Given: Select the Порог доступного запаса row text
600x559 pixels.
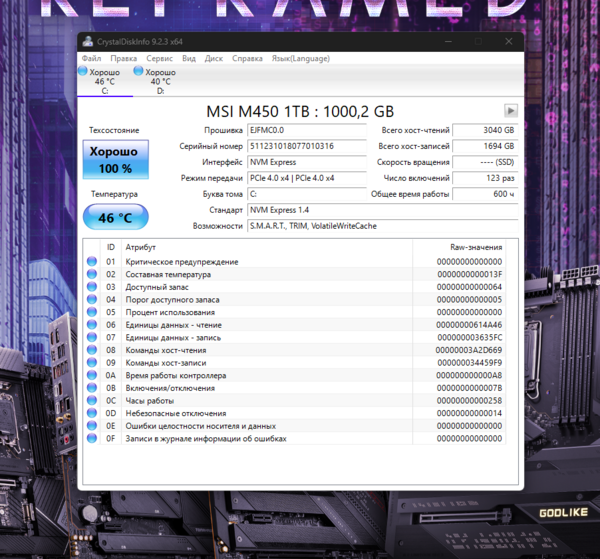Looking at the screenshot, I should pos(172,300).
